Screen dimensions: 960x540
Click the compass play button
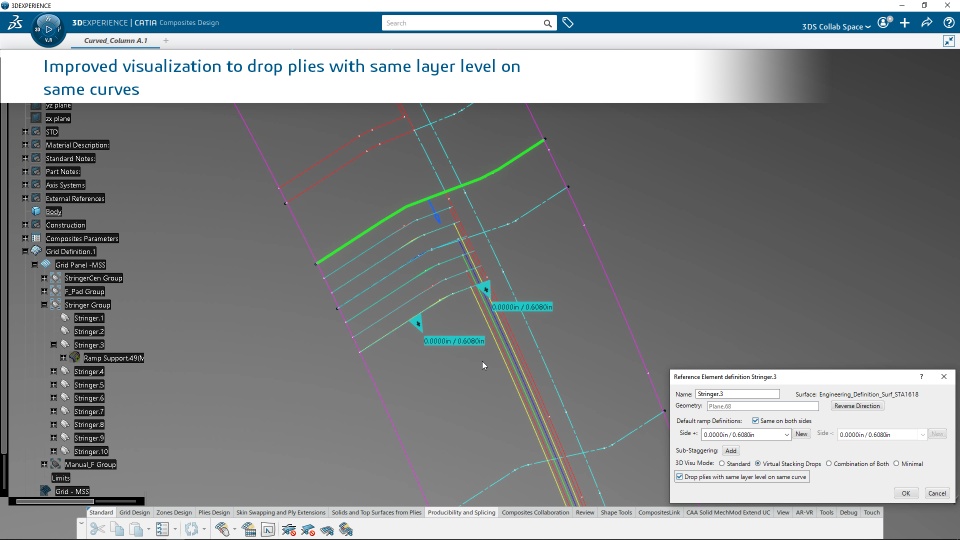[48, 28]
